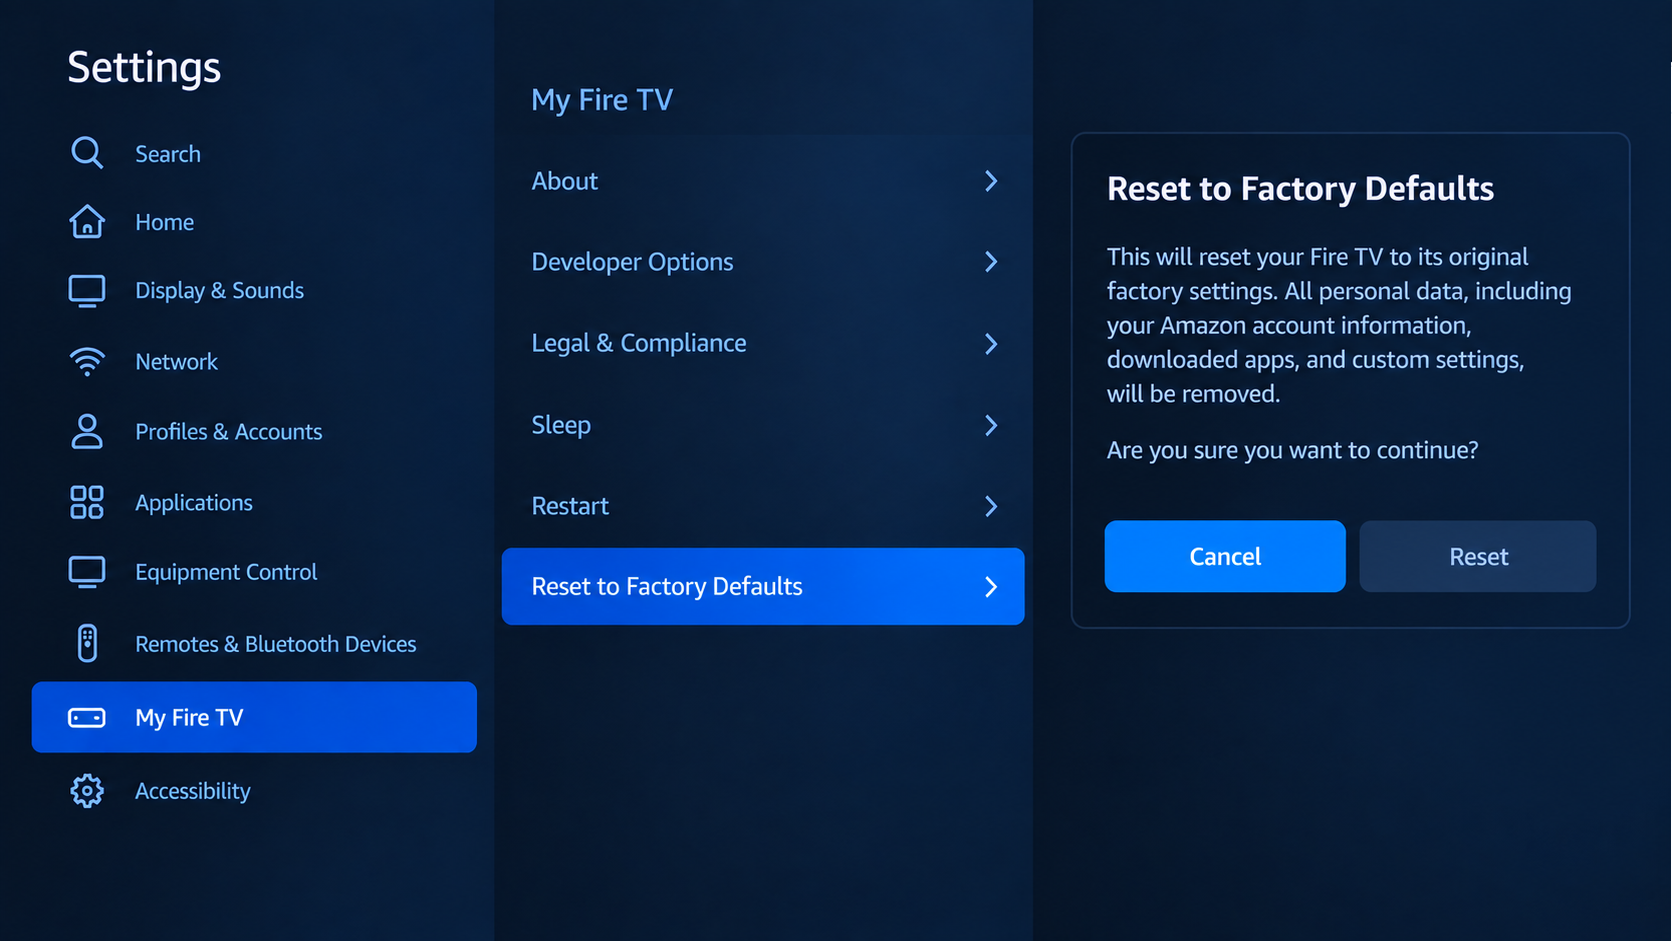Click the 'Are you sure you want to continue?' text
The height and width of the screenshot is (941, 1672).
(x=1292, y=450)
